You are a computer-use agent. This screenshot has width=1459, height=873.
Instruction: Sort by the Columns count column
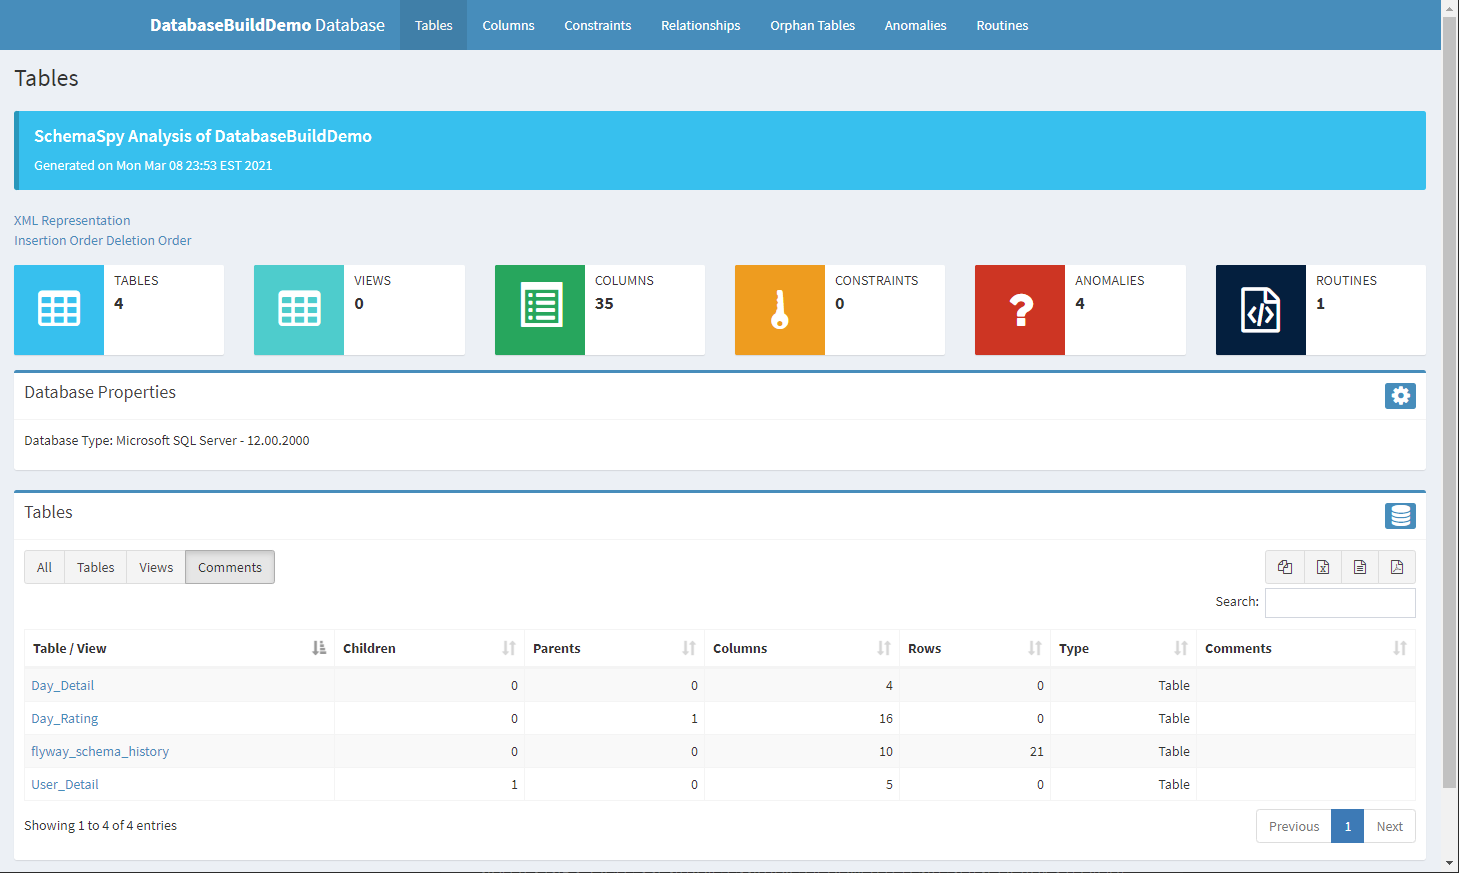tap(802, 648)
